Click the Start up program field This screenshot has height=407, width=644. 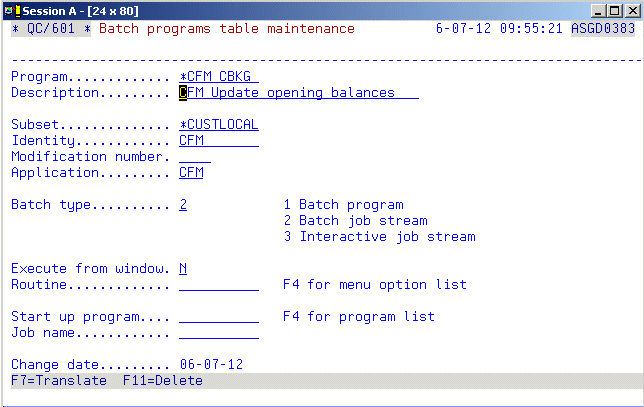tap(218, 317)
